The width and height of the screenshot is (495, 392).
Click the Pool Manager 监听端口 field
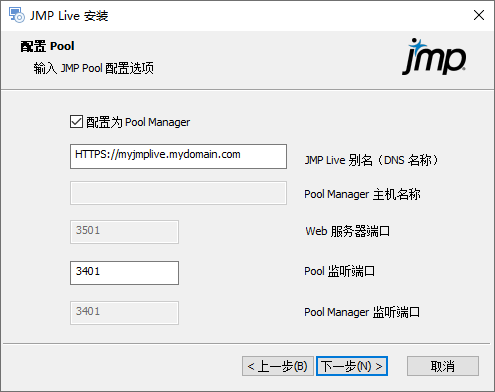pyautogui.click(x=124, y=313)
